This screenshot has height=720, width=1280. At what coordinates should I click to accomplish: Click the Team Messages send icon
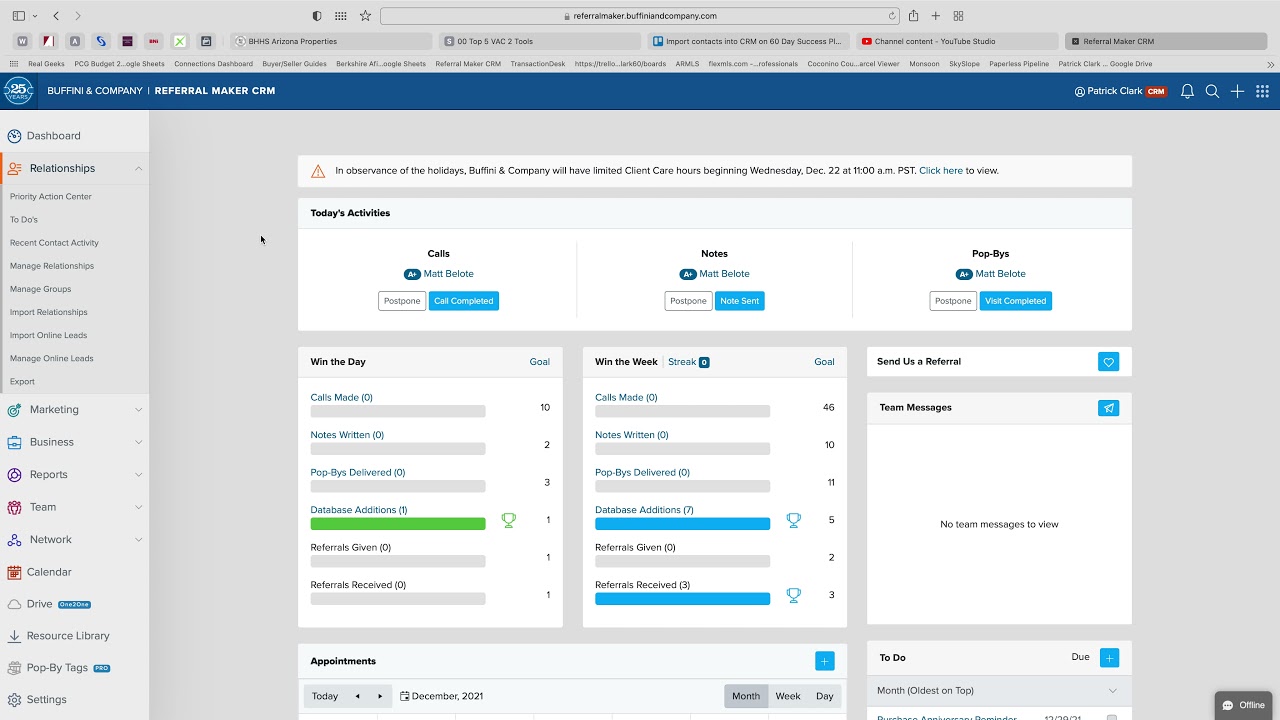click(x=1108, y=408)
